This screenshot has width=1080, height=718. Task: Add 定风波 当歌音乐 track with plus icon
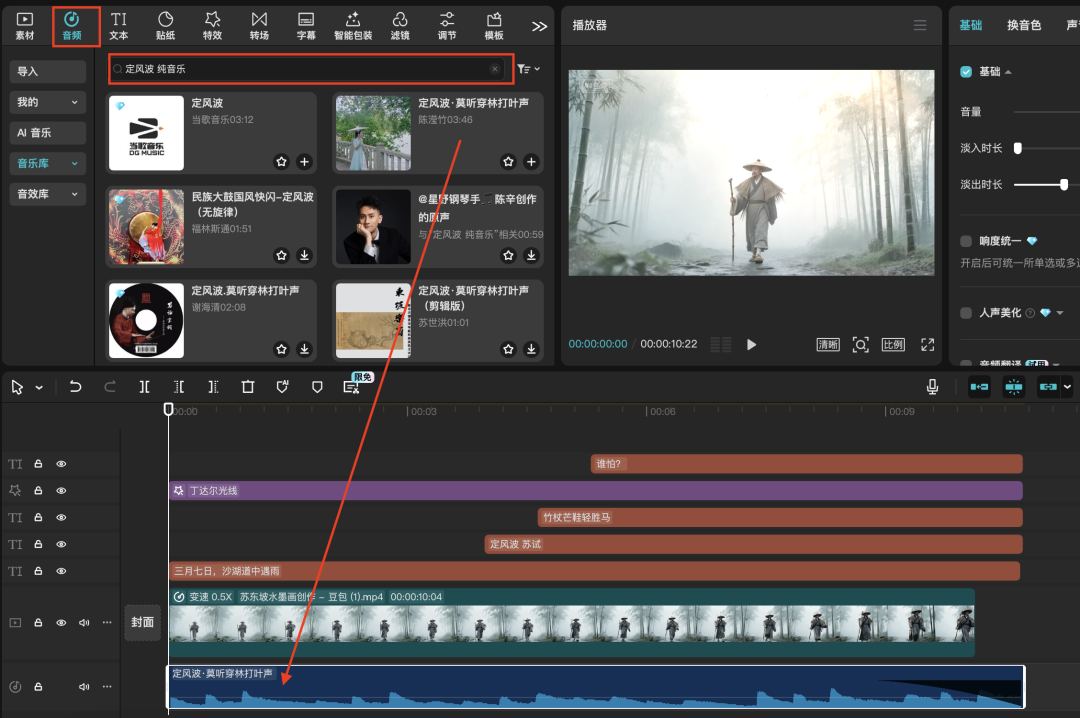tap(304, 162)
